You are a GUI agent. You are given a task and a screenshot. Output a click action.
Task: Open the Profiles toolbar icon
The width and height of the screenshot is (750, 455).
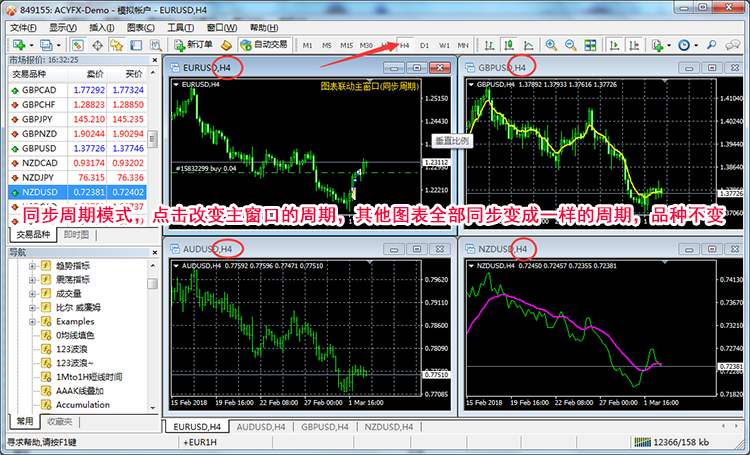pos(46,45)
